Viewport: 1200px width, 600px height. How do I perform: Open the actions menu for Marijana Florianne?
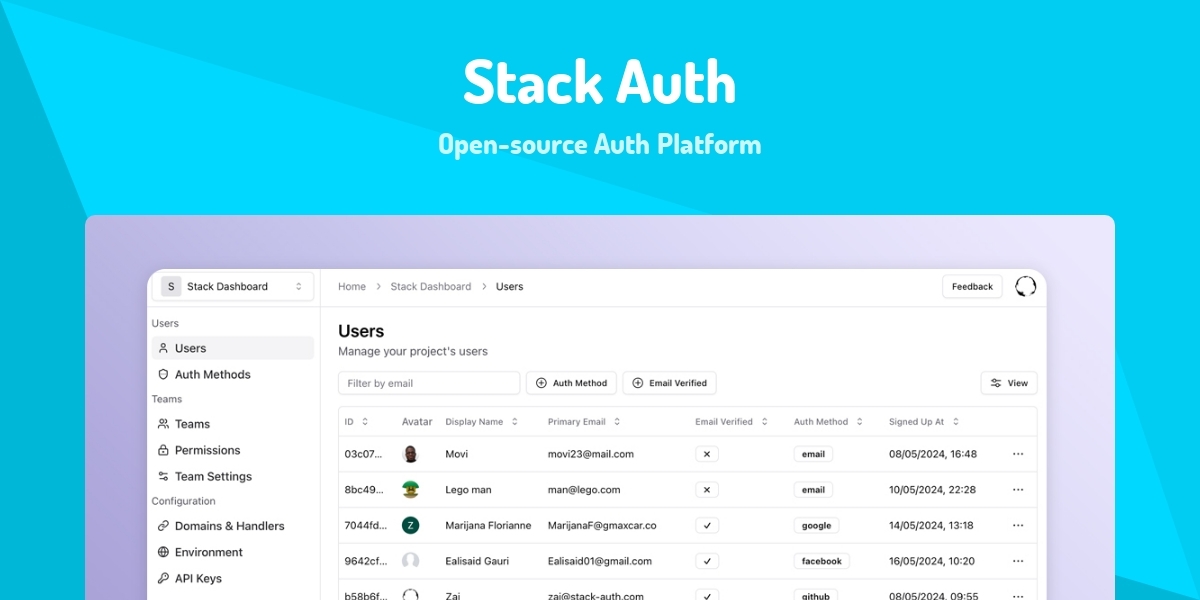[x=1018, y=525]
